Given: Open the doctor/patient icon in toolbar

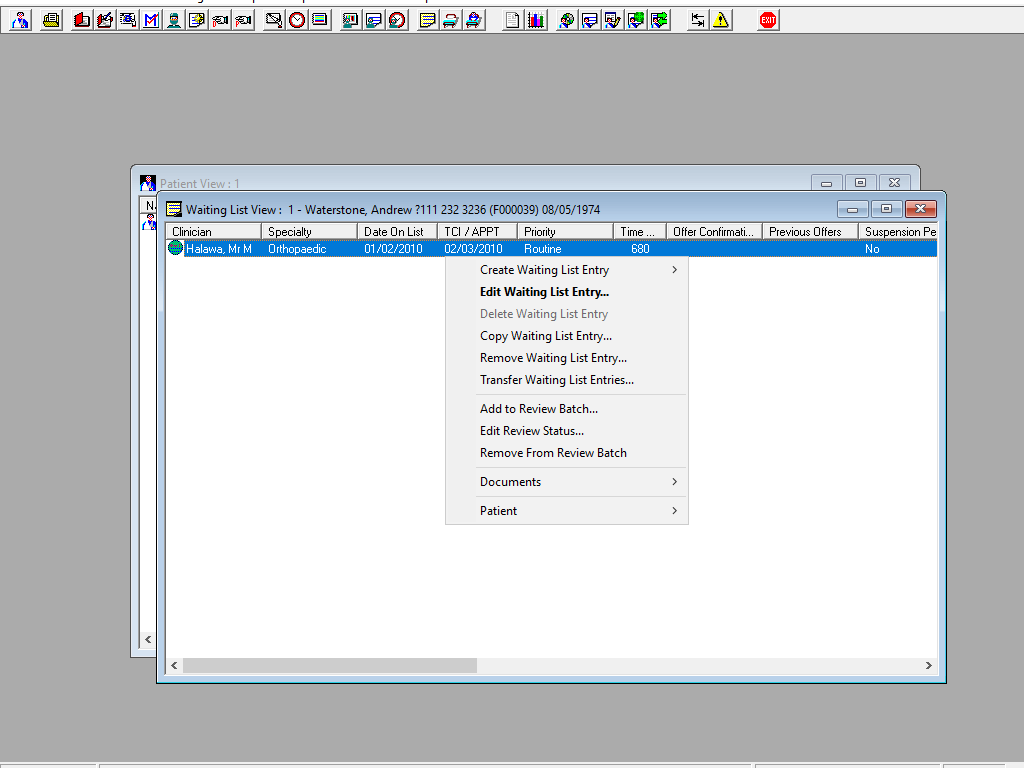Looking at the screenshot, I should [x=20, y=20].
